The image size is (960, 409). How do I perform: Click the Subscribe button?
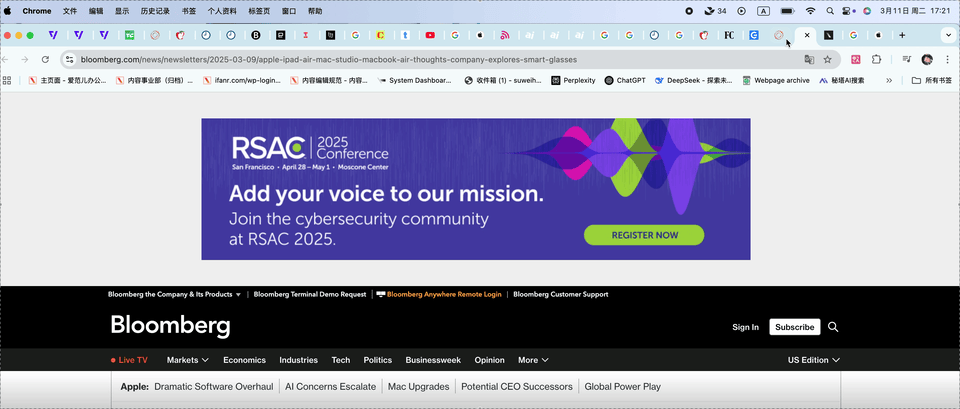(x=794, y=327)
